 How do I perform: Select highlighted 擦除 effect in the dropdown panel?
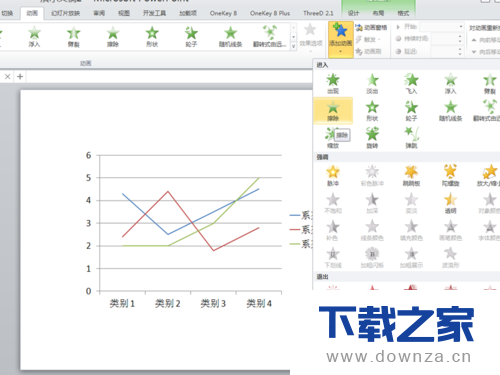click(x=333, y=111)
